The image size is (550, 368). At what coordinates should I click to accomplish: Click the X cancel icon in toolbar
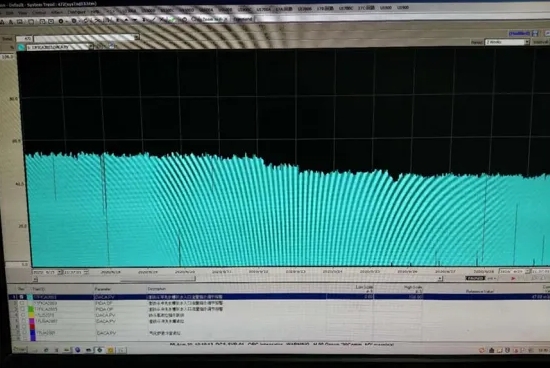[x=163, y=20]
